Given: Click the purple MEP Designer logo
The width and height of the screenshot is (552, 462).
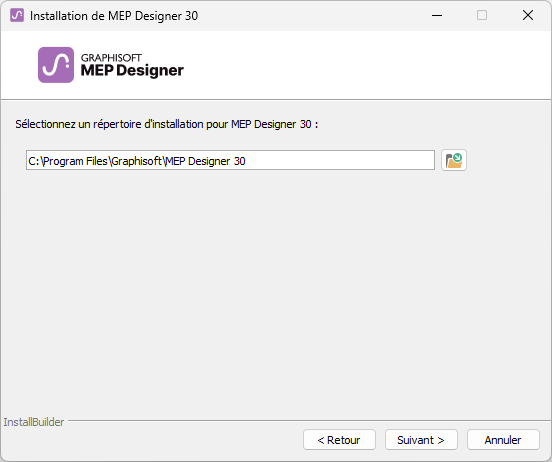Looking at the screenshot, I should (x=56, y=65).
